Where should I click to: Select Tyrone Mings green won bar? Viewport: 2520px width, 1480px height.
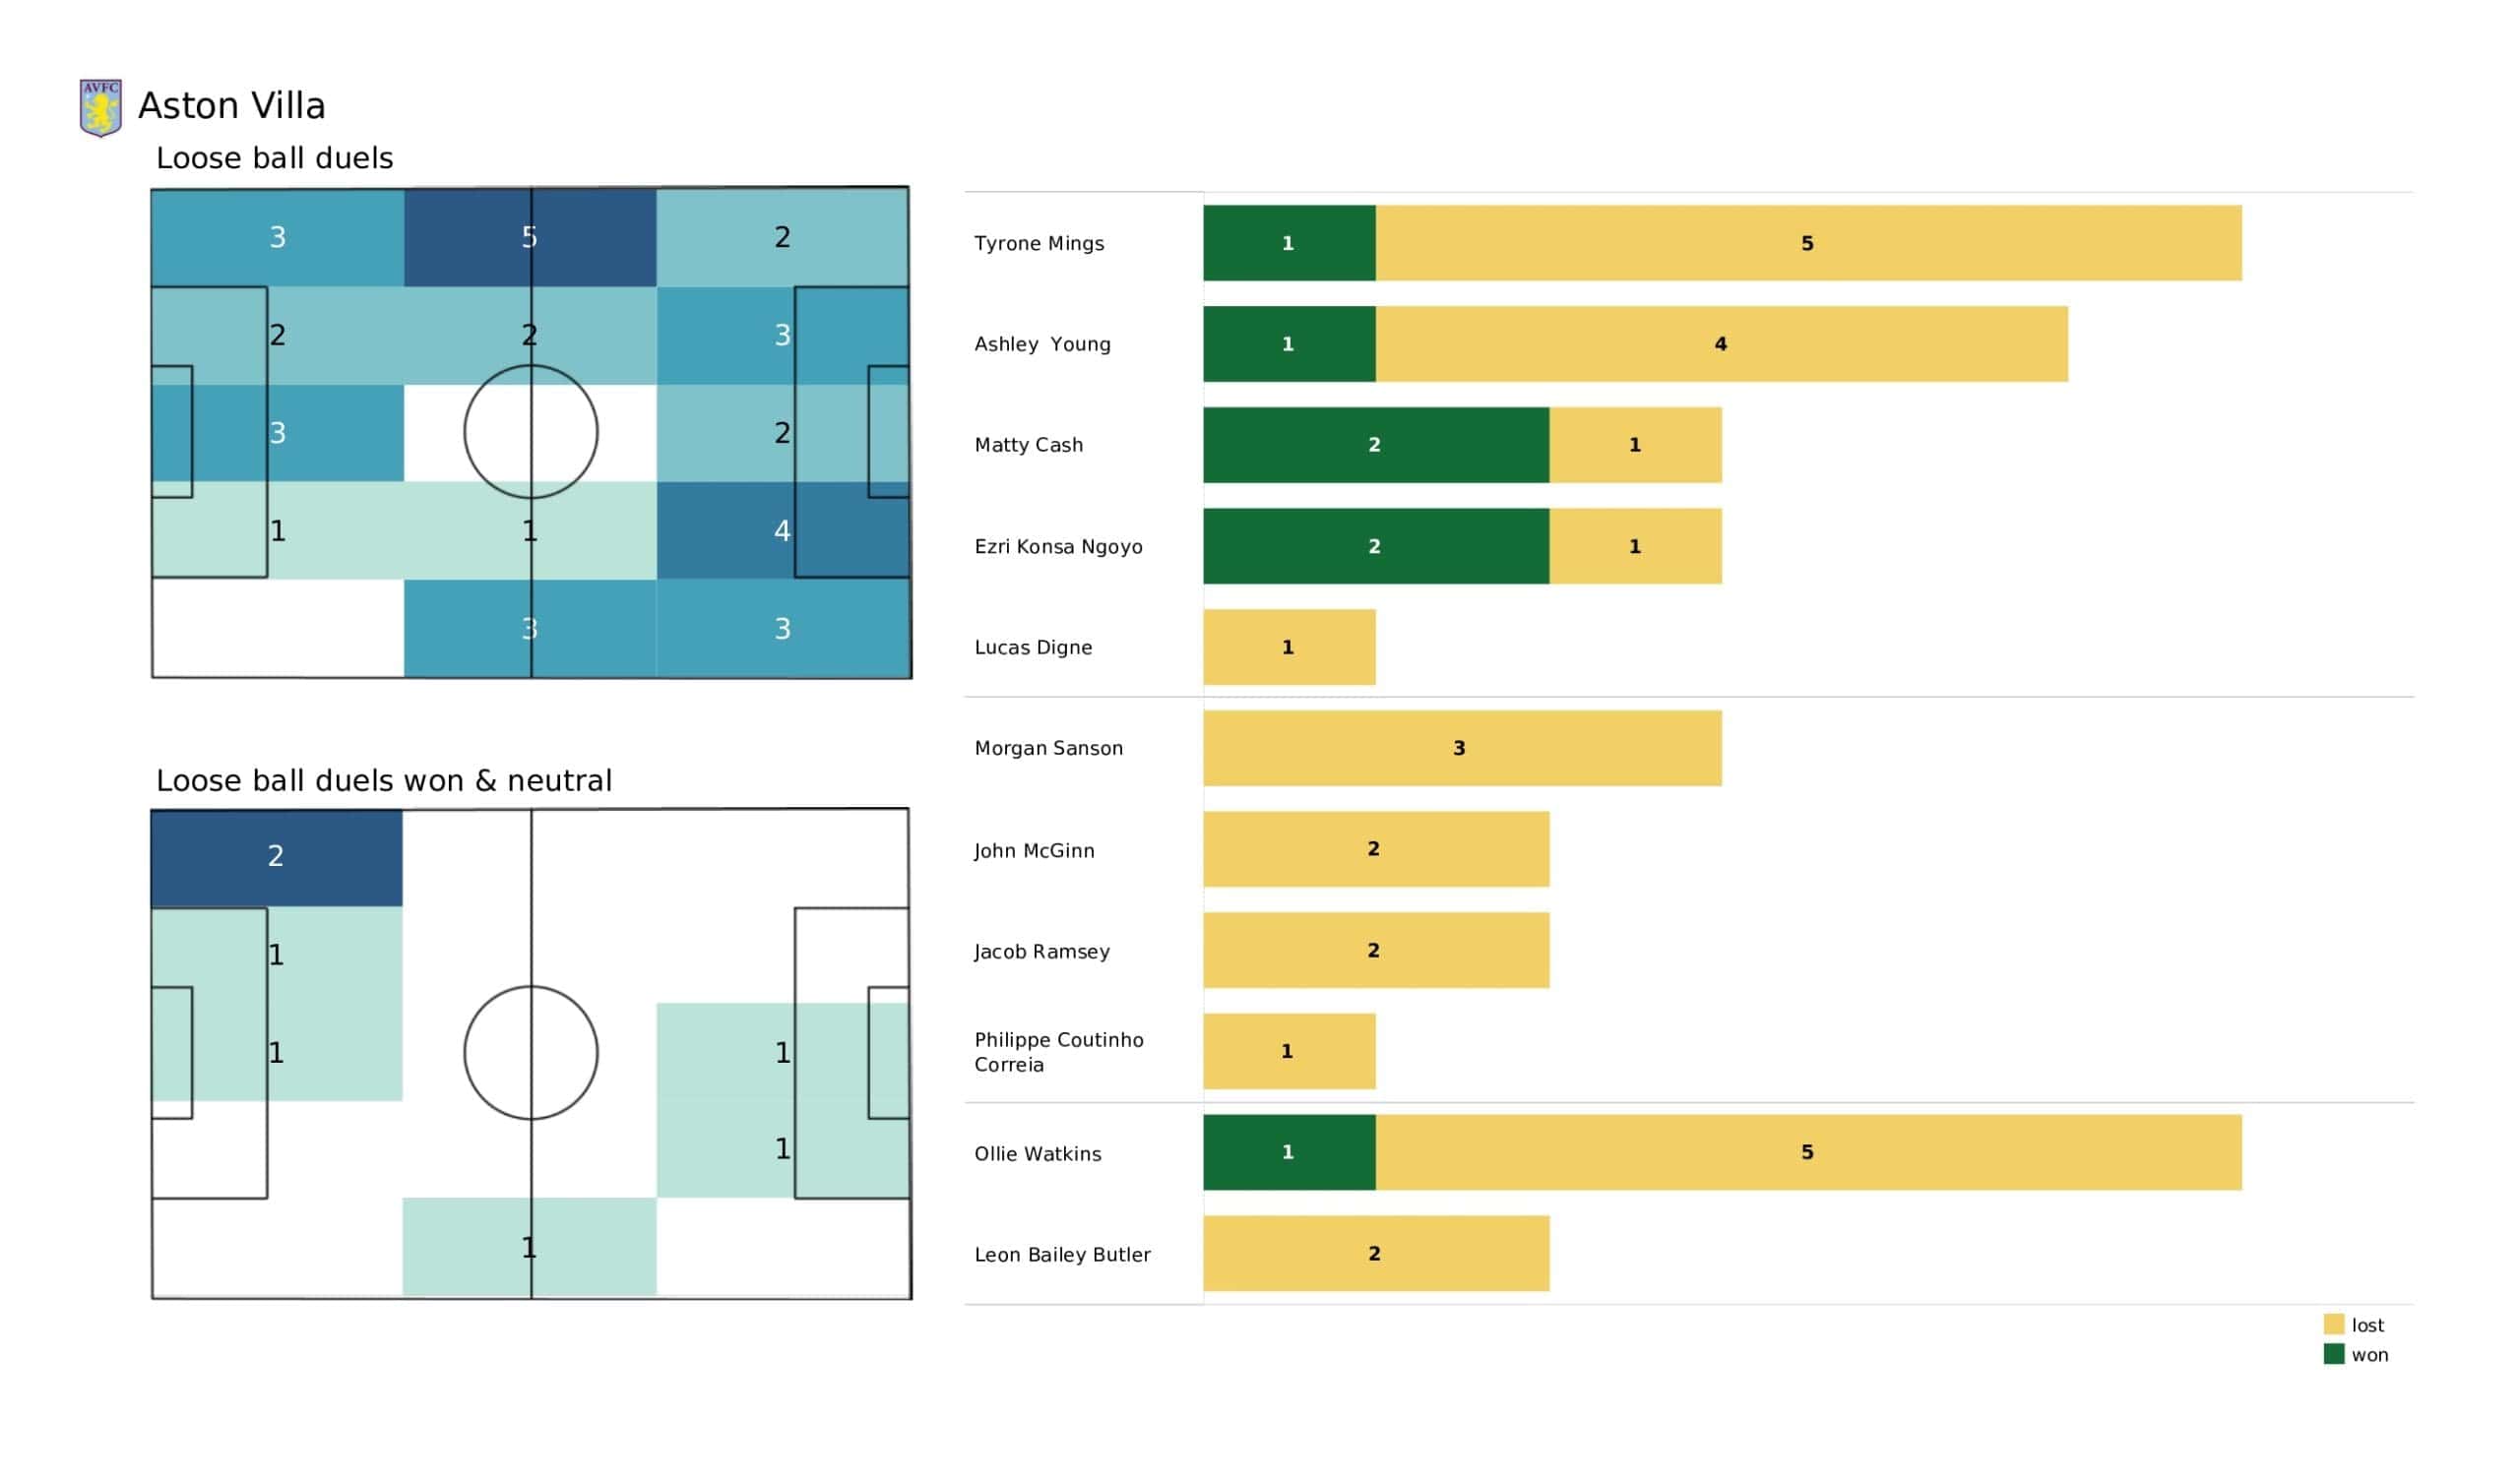(1289, 243)
